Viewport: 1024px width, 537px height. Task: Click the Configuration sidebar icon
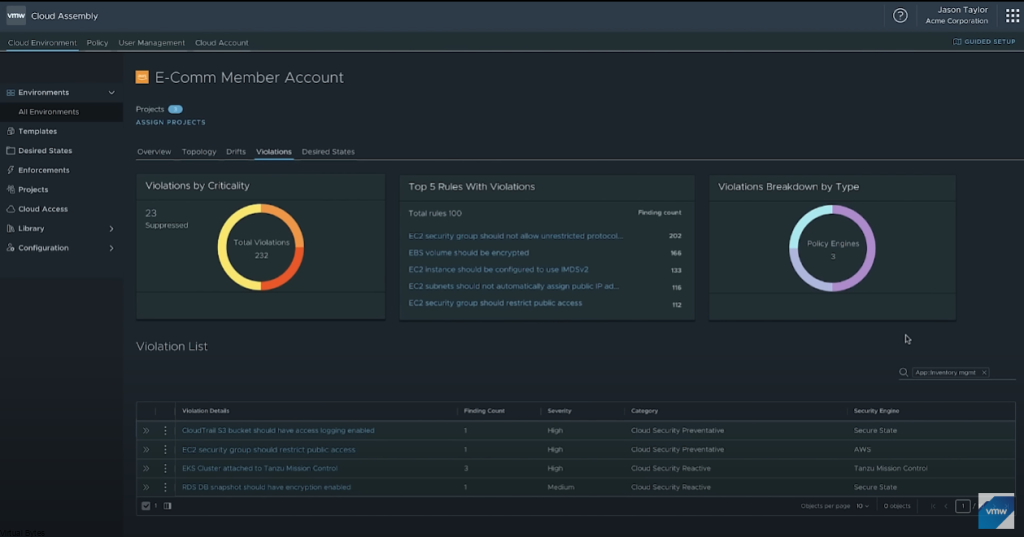coord(10,248)
